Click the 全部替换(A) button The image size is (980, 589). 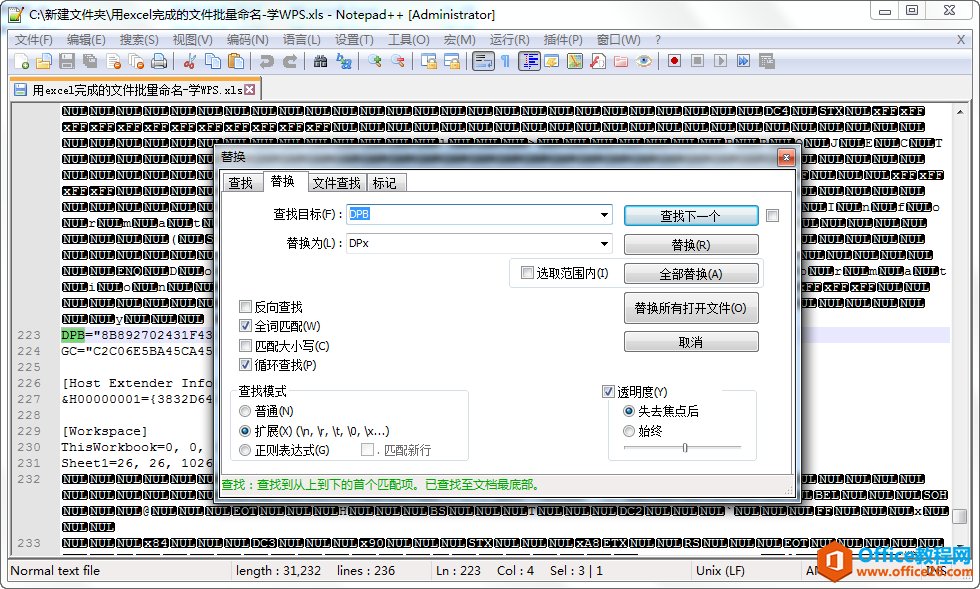(x=691, y=274)
